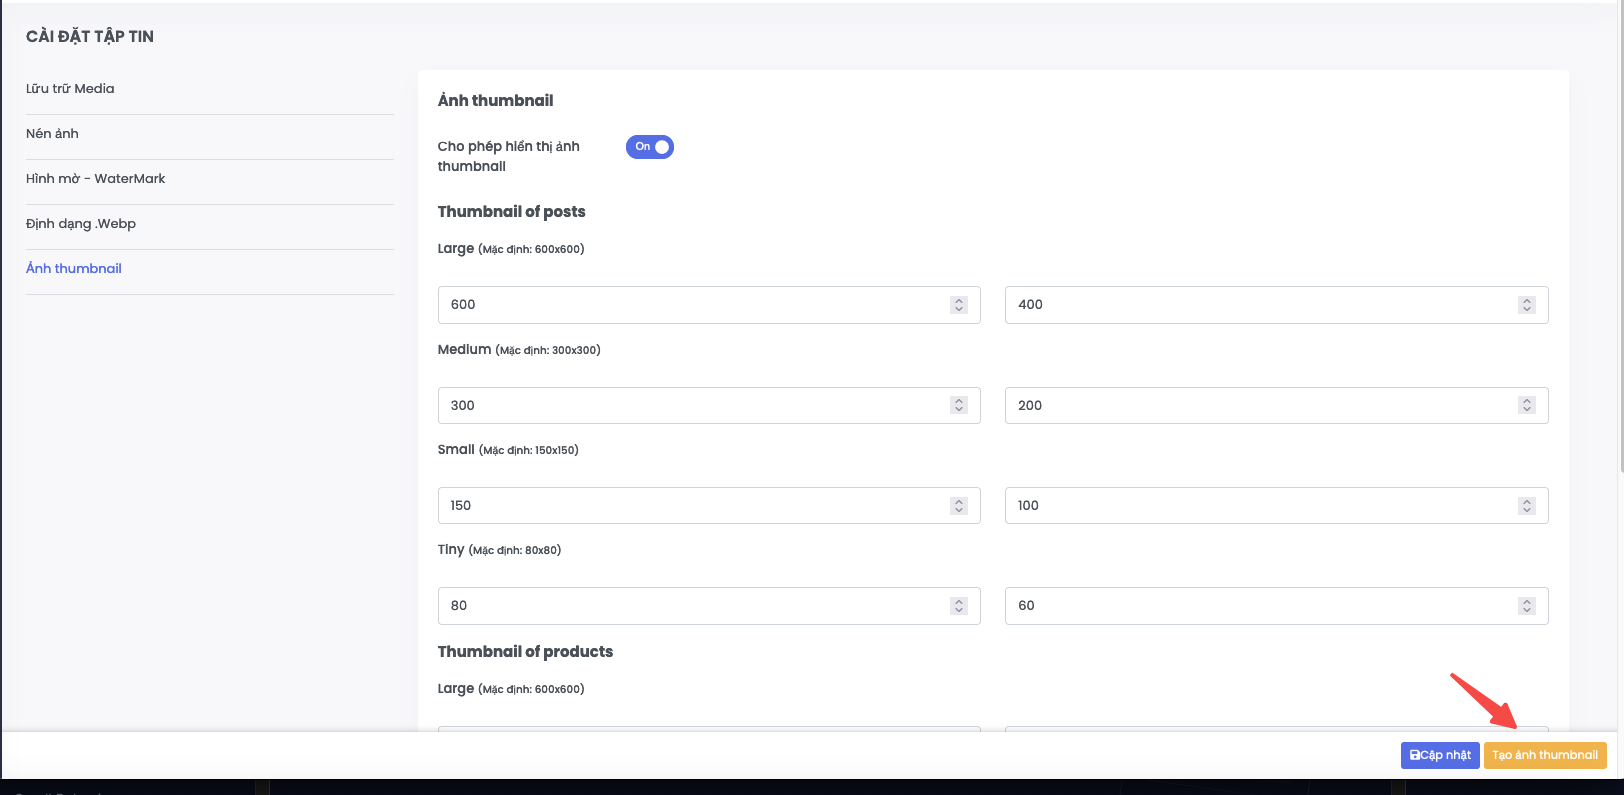Click the Tiny (Mặc định: 80x80) label
1624x795 pixels.
click(x=499, y=550)
